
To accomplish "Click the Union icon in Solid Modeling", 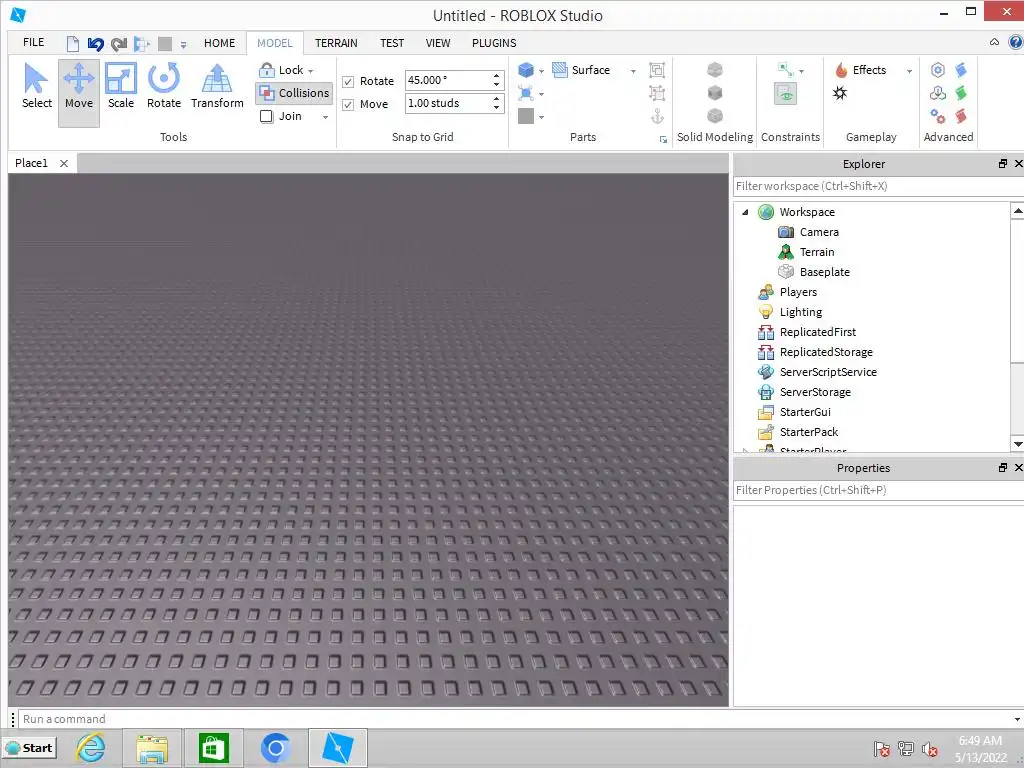I will pos(715,69).
